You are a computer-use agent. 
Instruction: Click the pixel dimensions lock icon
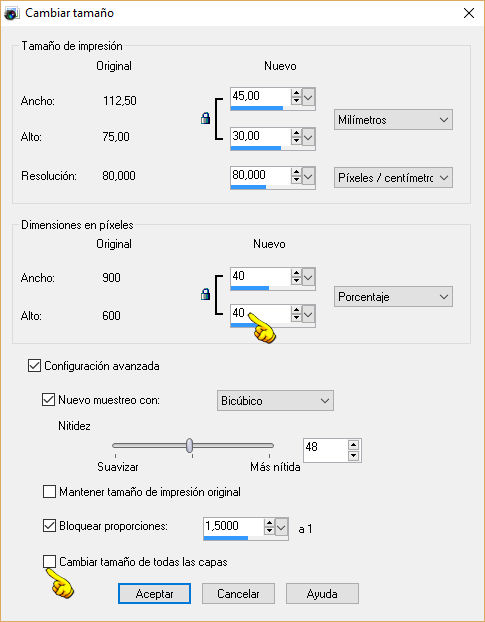tap(205, 294)
